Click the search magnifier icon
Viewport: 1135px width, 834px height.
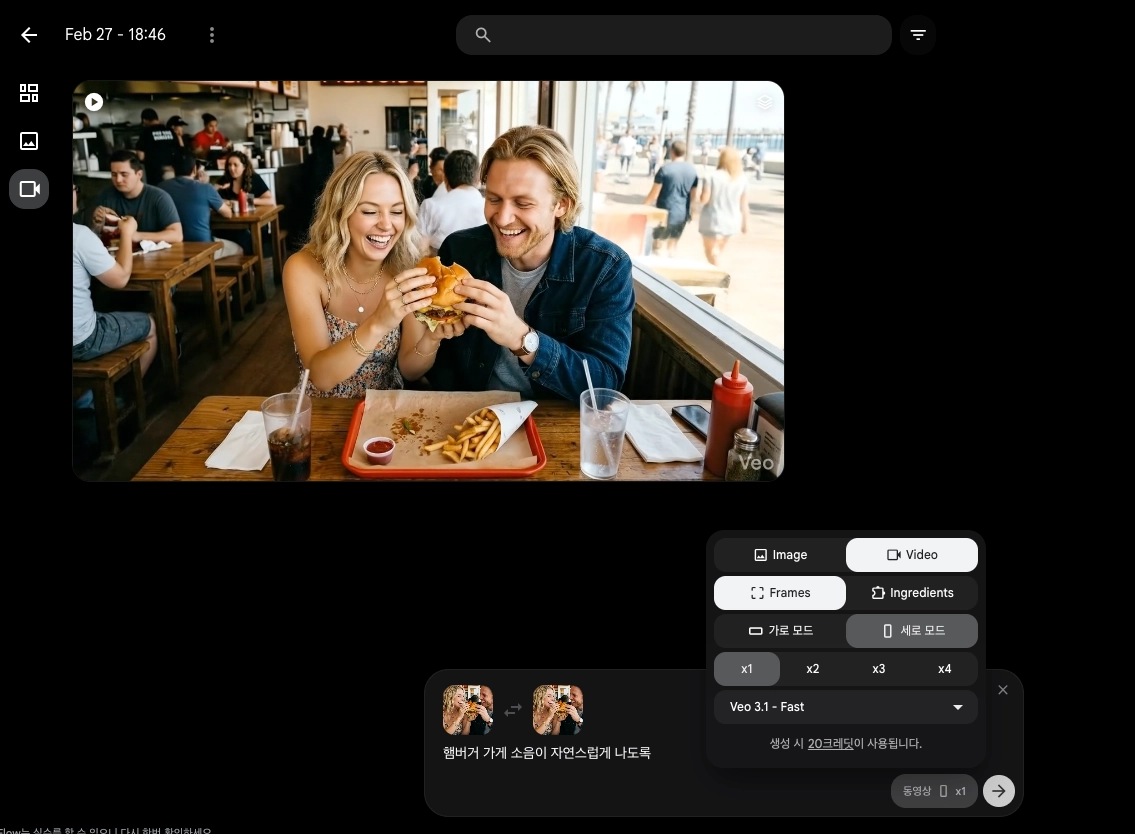pos(483,35)
